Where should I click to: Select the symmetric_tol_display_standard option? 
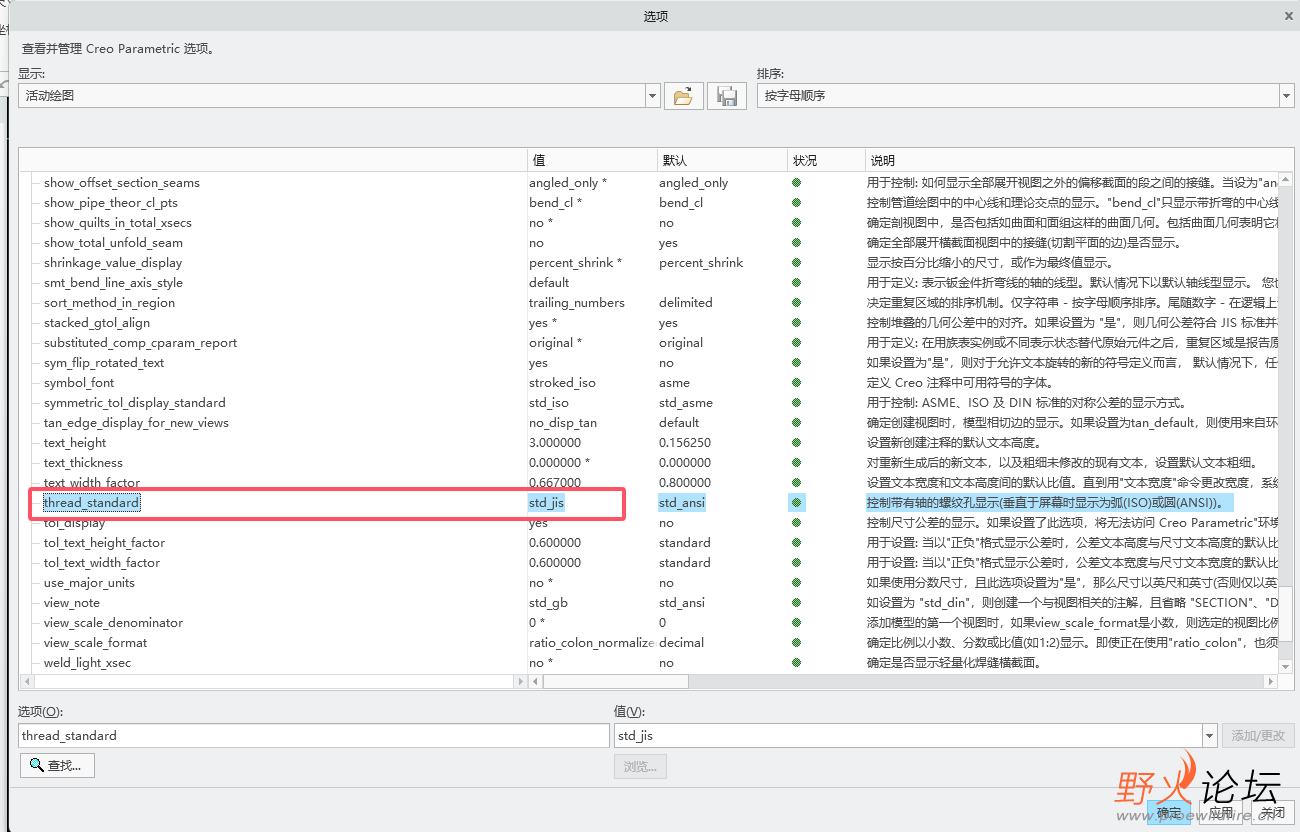[x=135, y=403]
